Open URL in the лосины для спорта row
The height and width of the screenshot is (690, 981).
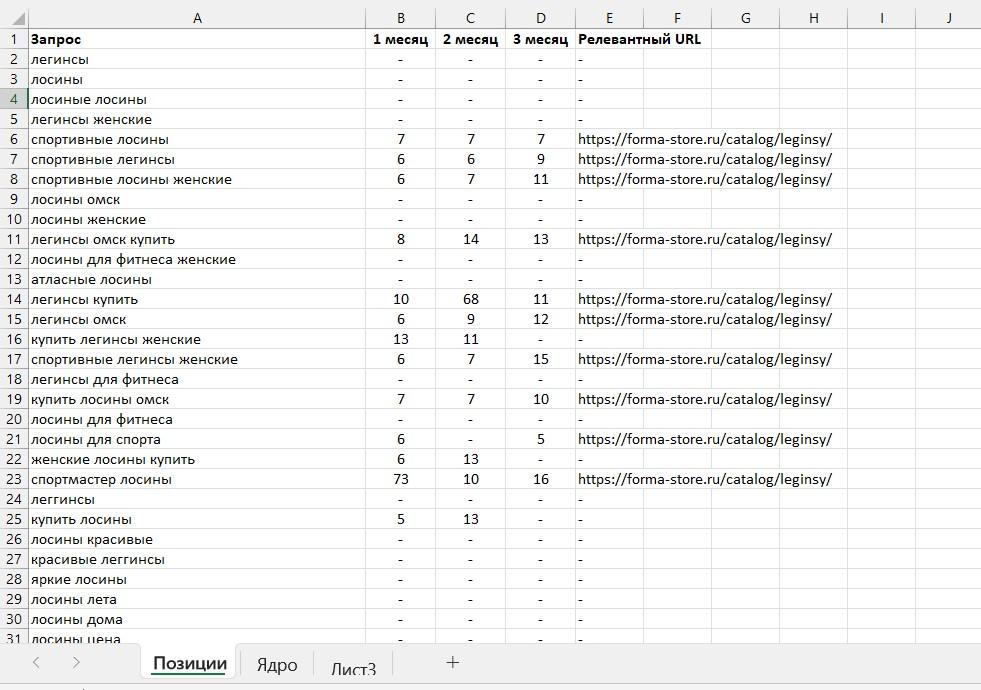pos(704,440)
